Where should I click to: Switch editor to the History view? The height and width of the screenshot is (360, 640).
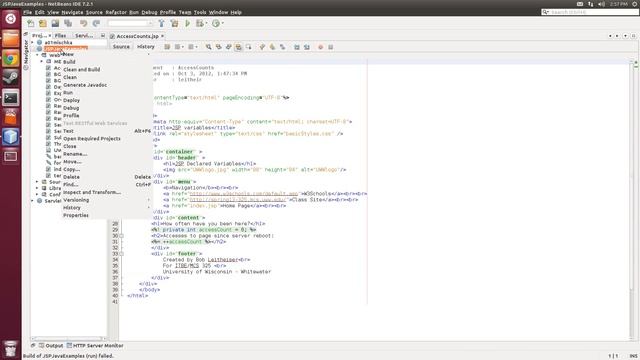point(146,47)
